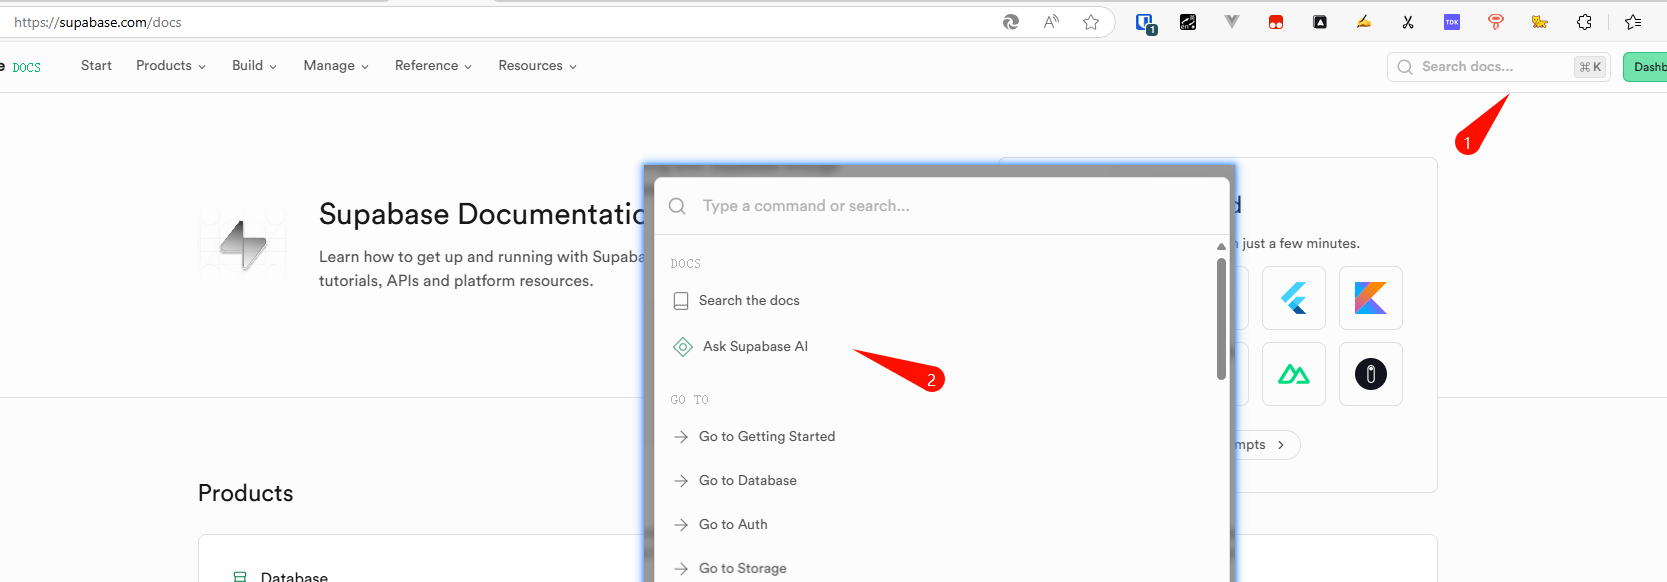Open the Bitwarden shield extension
The height and width of the screenshot is (582, 1667).
click(1145, 22)
